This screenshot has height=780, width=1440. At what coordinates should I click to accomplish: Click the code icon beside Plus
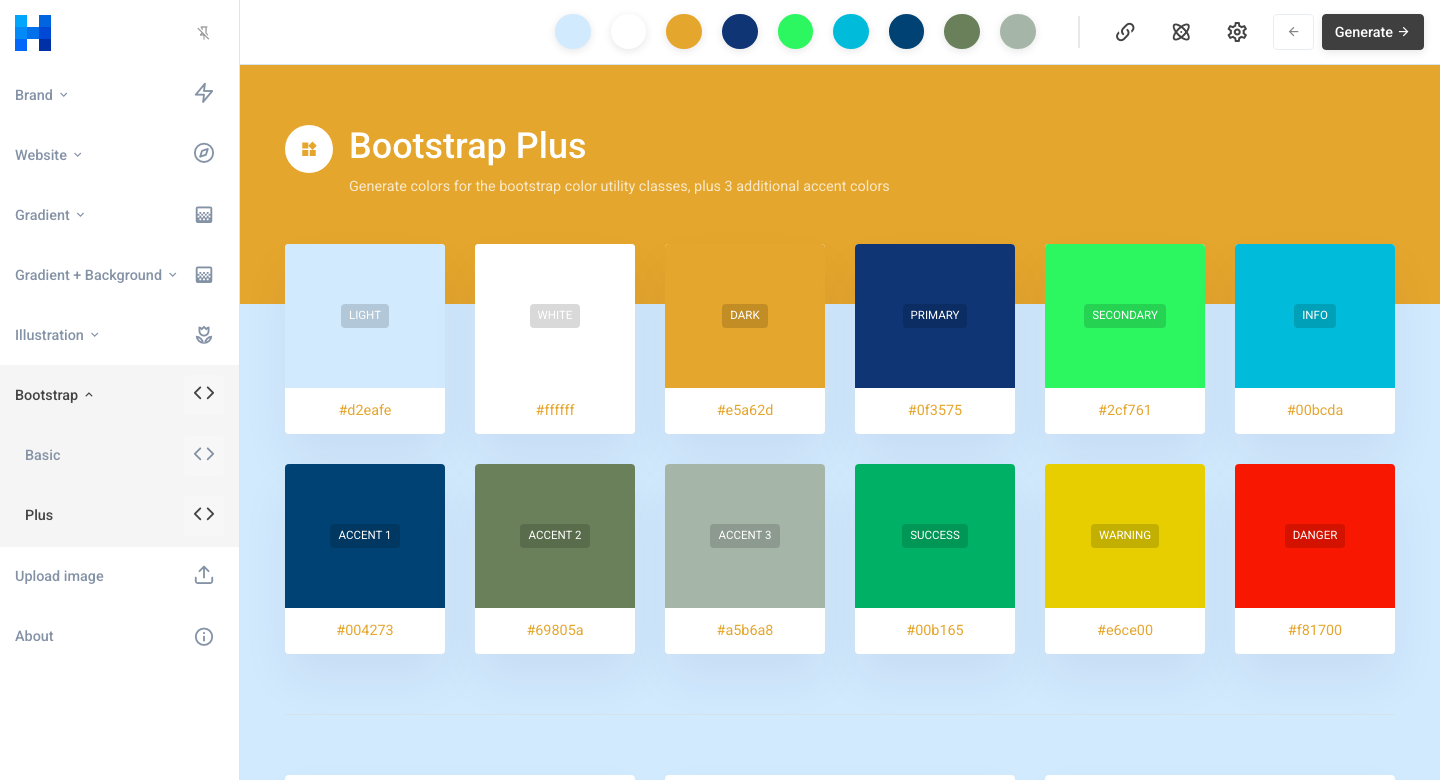(204, 514)
